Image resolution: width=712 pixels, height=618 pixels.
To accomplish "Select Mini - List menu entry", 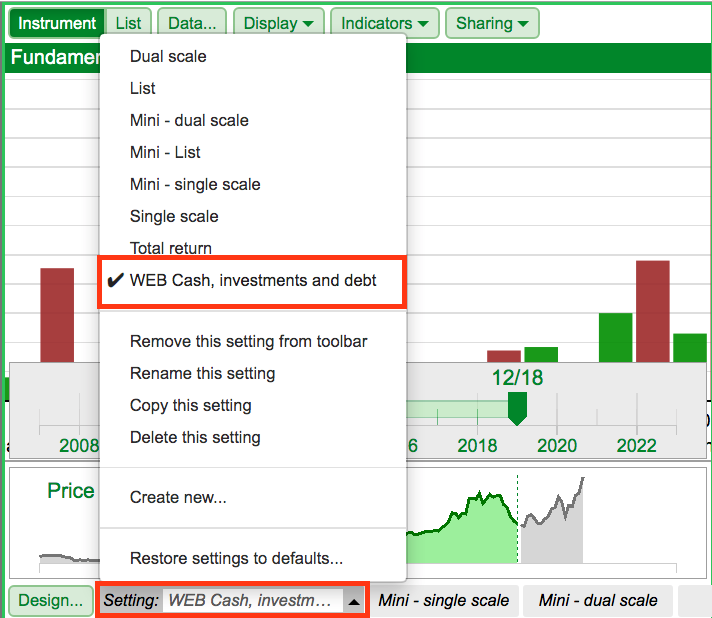I will pos(252,152).
